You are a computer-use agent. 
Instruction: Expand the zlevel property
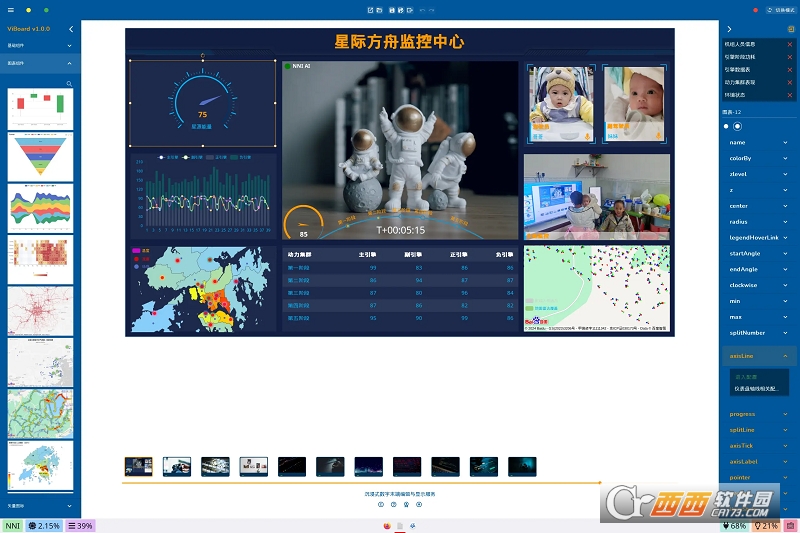coord(759,174)
